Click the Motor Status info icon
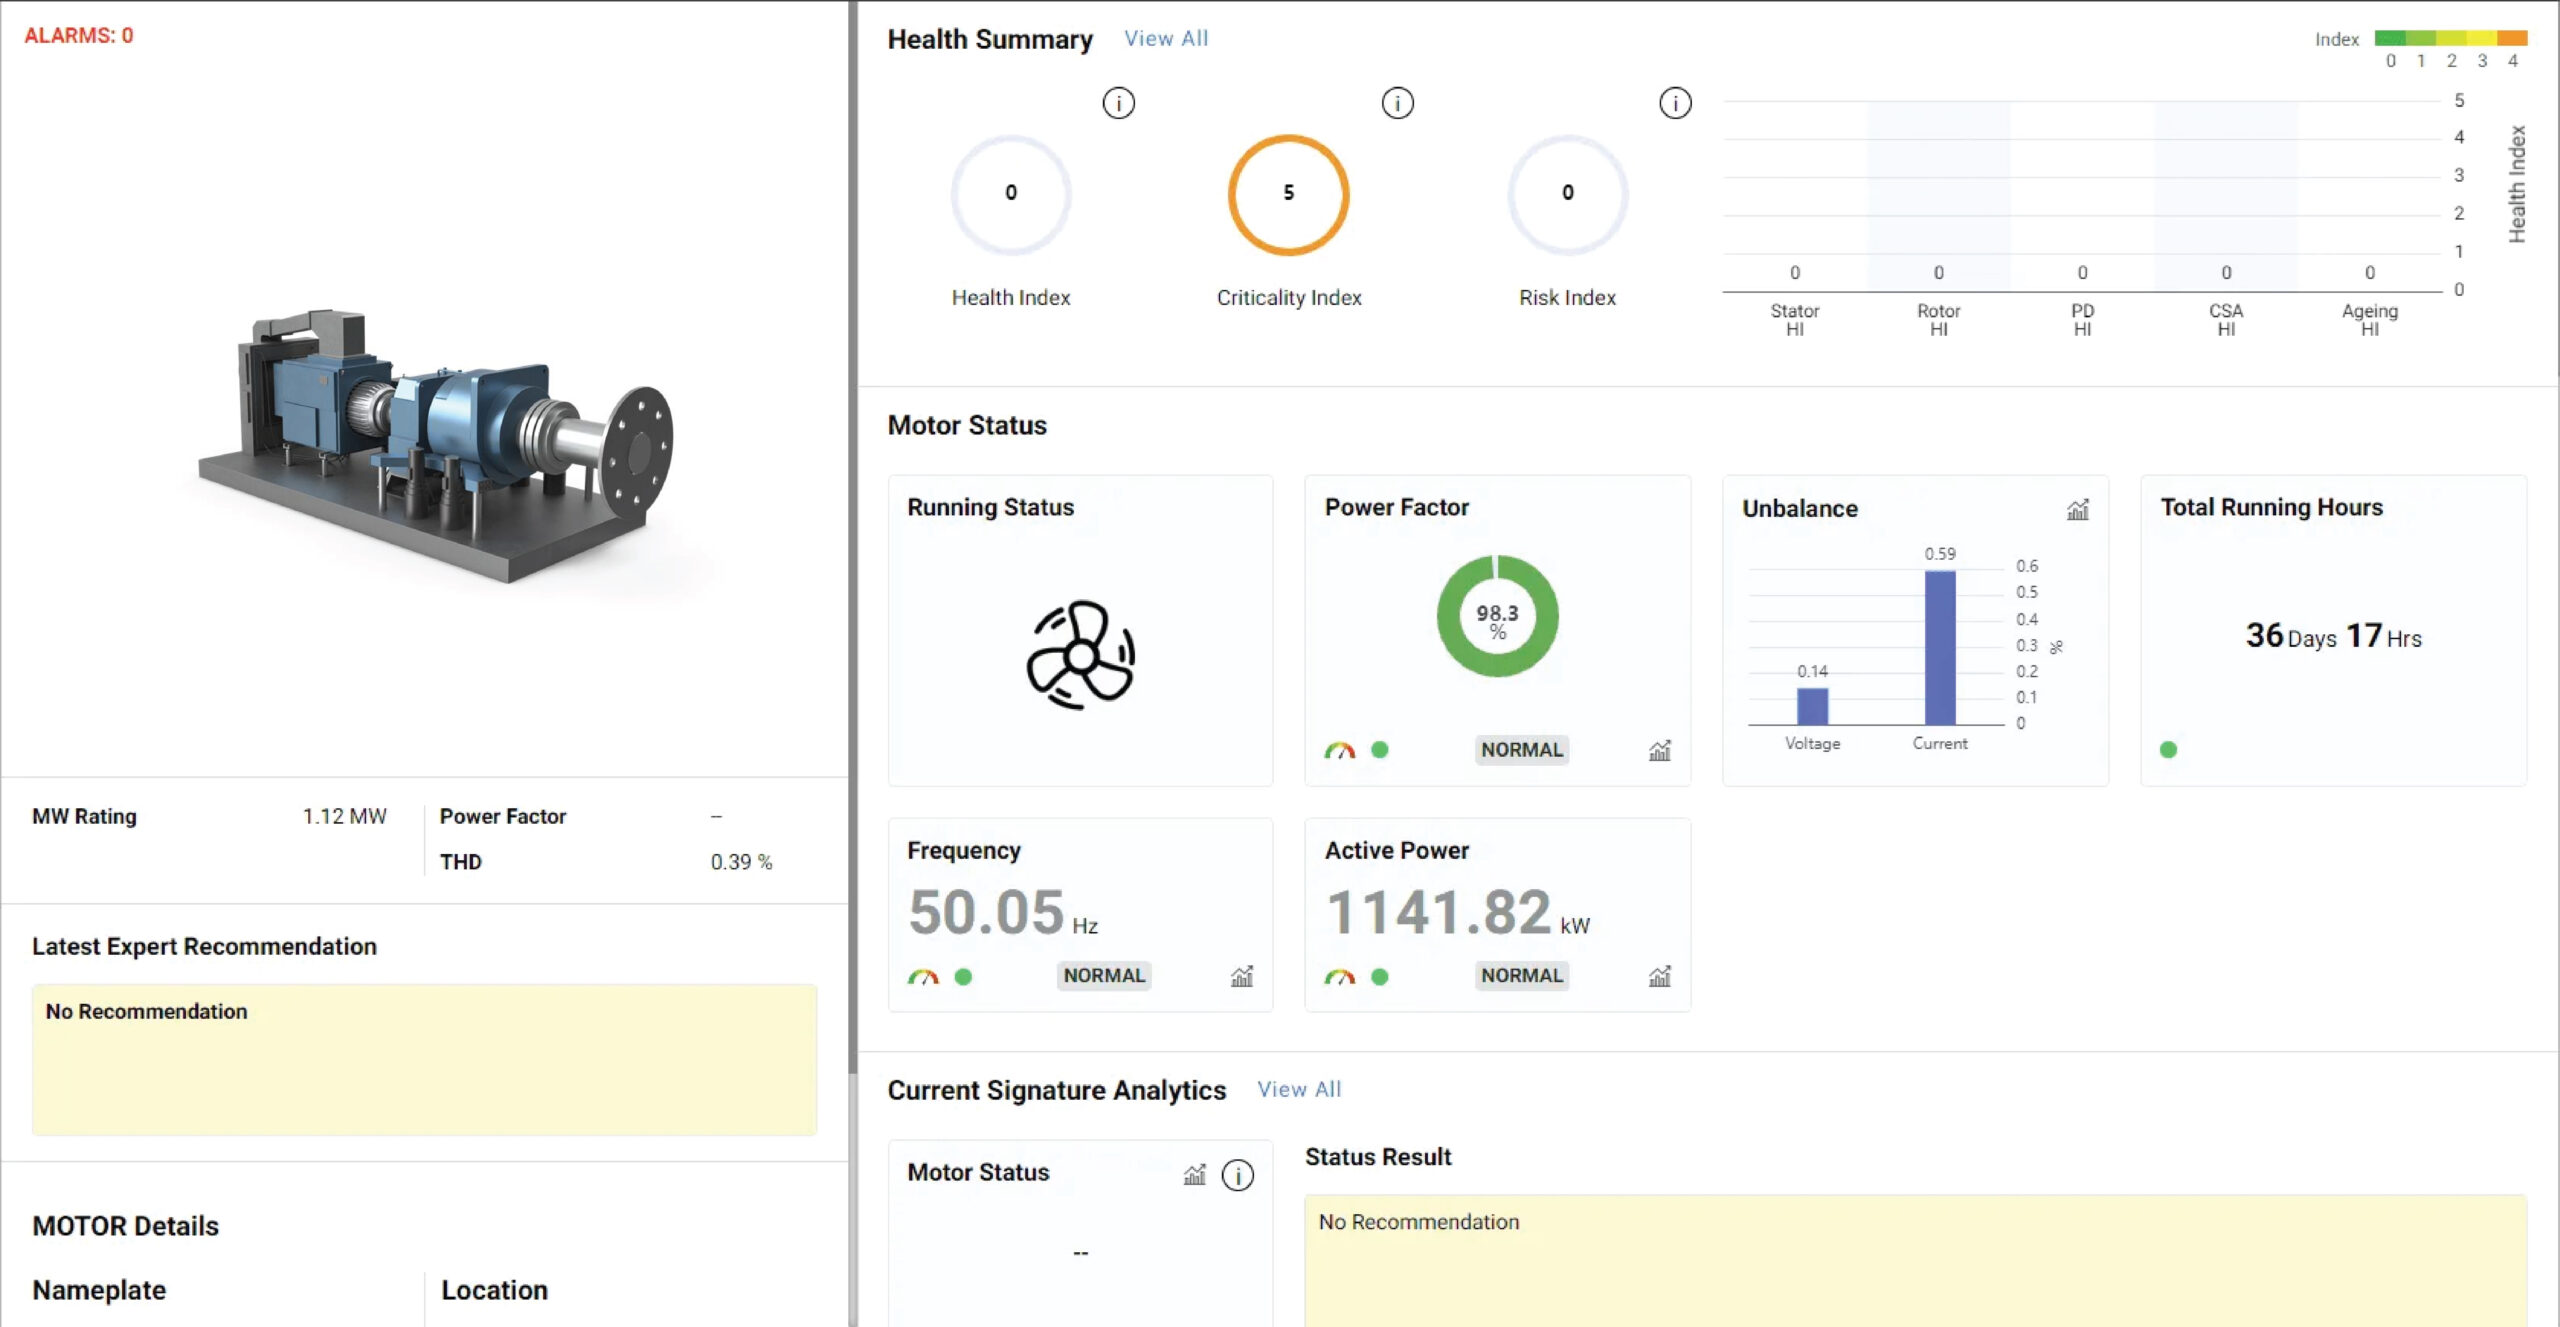 pyautogui.click(x=1237, y=1174)
